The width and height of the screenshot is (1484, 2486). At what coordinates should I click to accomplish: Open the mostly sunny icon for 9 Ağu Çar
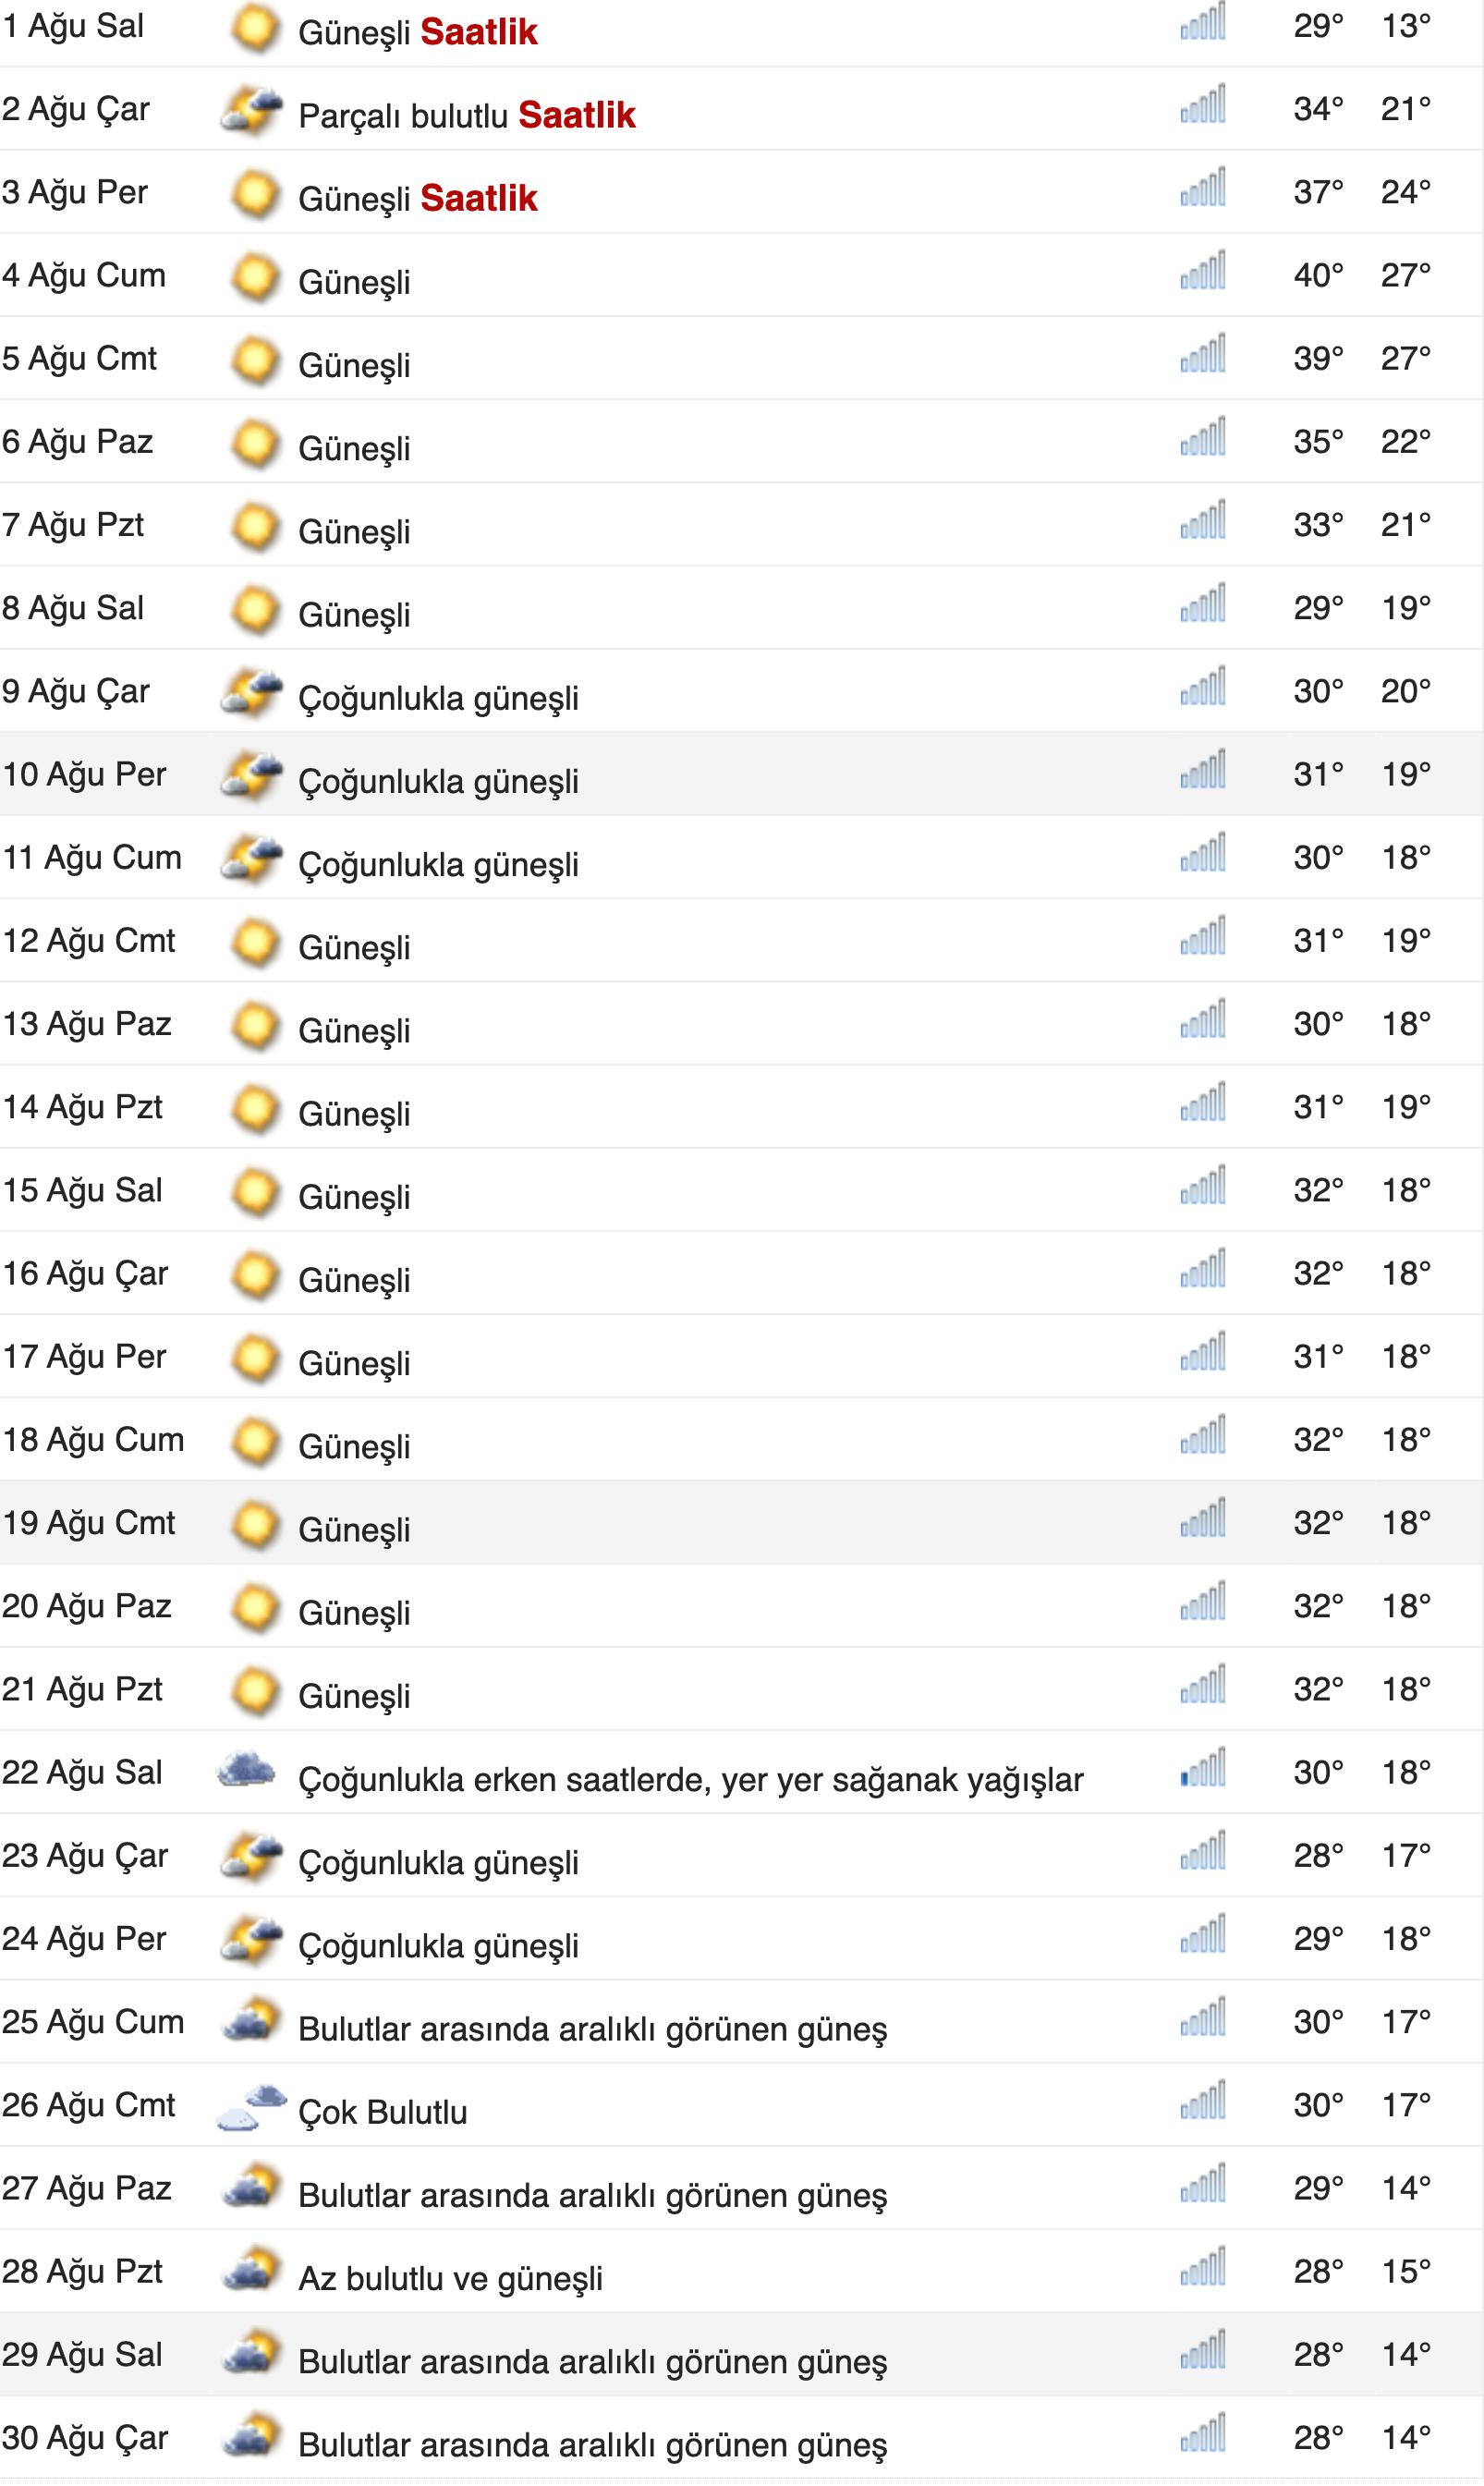pos(253,690)
